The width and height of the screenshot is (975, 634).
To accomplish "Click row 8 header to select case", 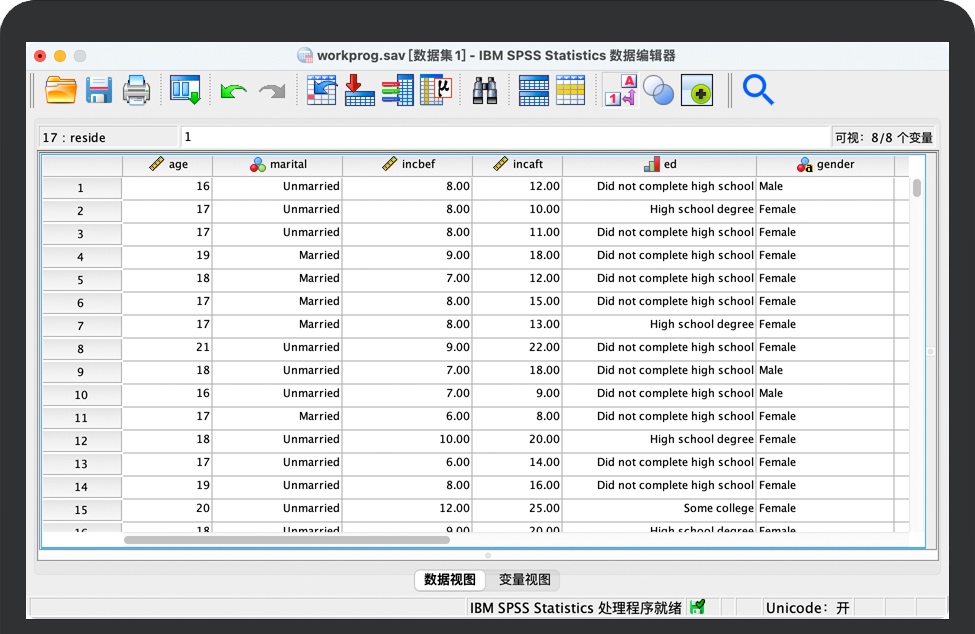I will click(81, 349).
